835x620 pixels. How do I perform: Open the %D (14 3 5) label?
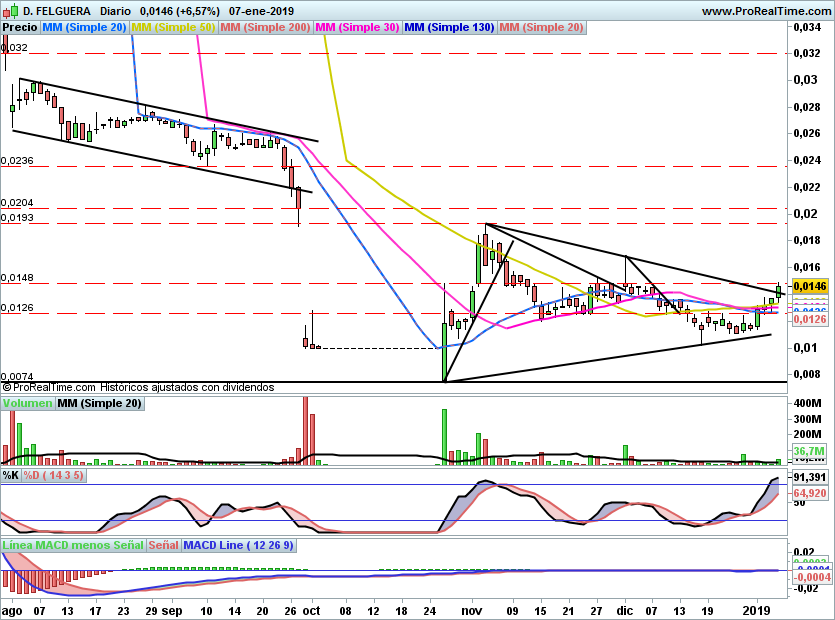53,475
